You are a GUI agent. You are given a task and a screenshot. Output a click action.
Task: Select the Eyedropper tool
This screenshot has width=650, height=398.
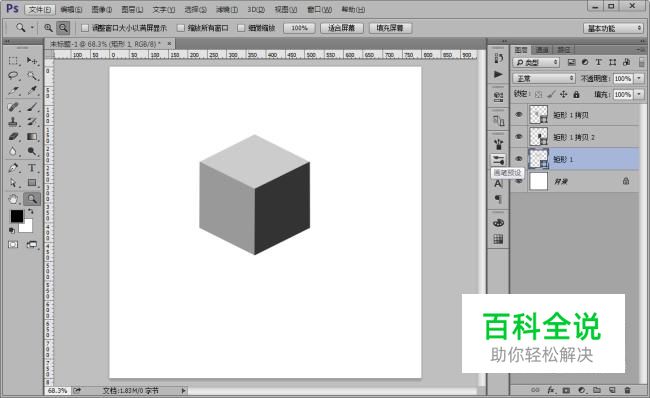[x=32, y=90]
